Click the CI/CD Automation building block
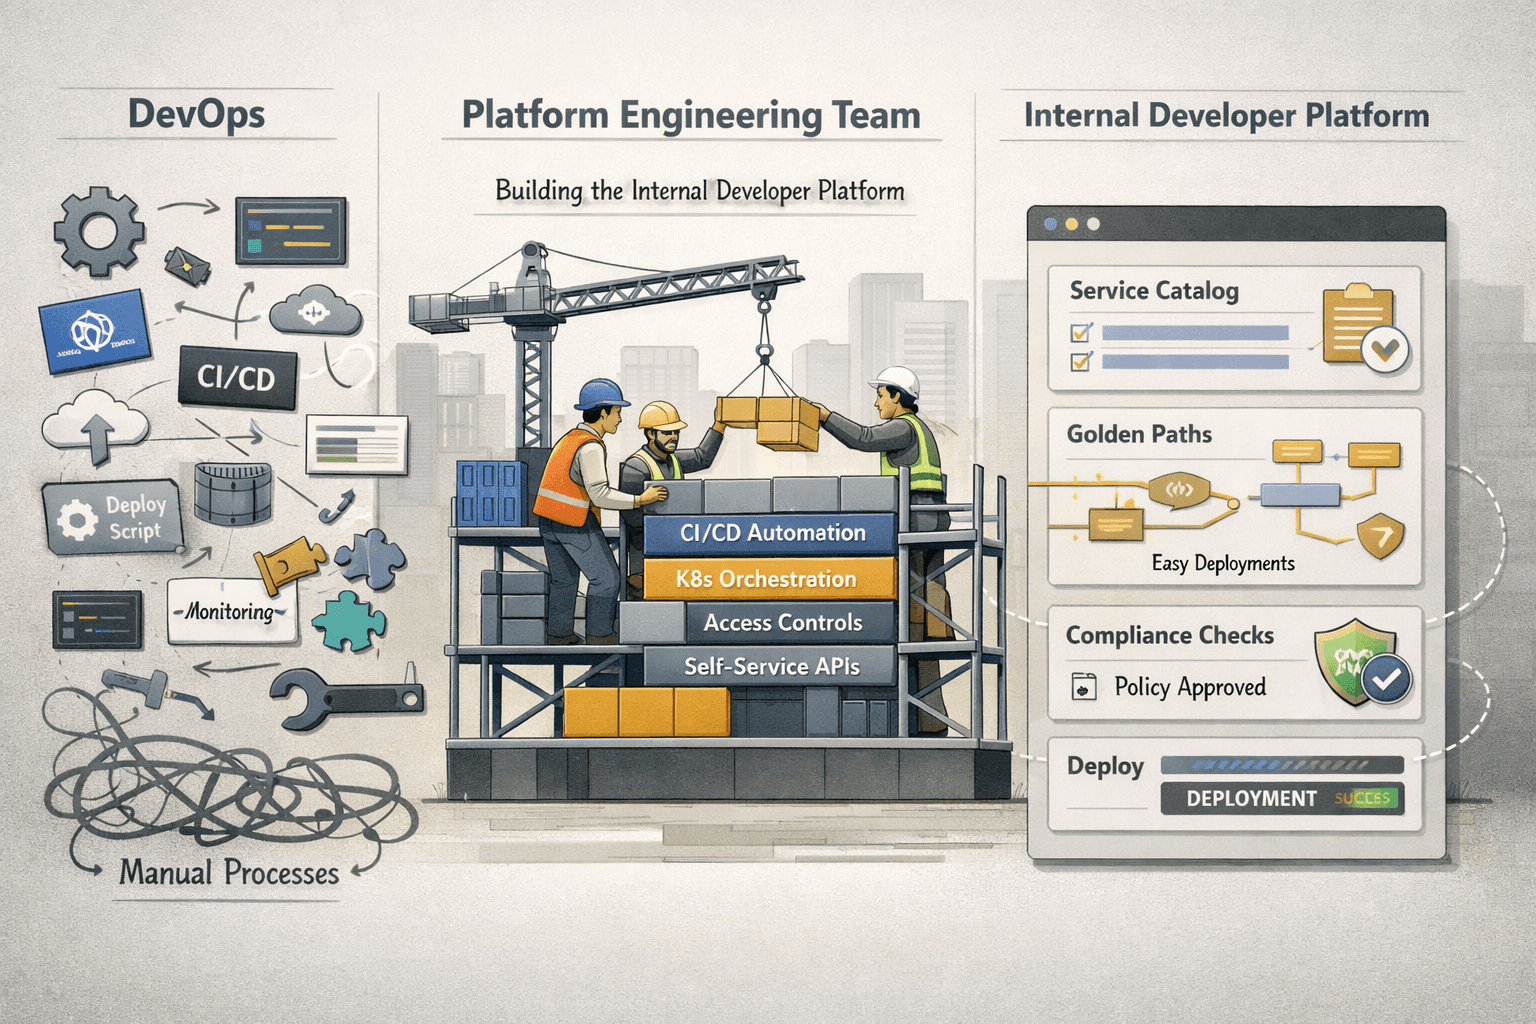 point(771,532)
